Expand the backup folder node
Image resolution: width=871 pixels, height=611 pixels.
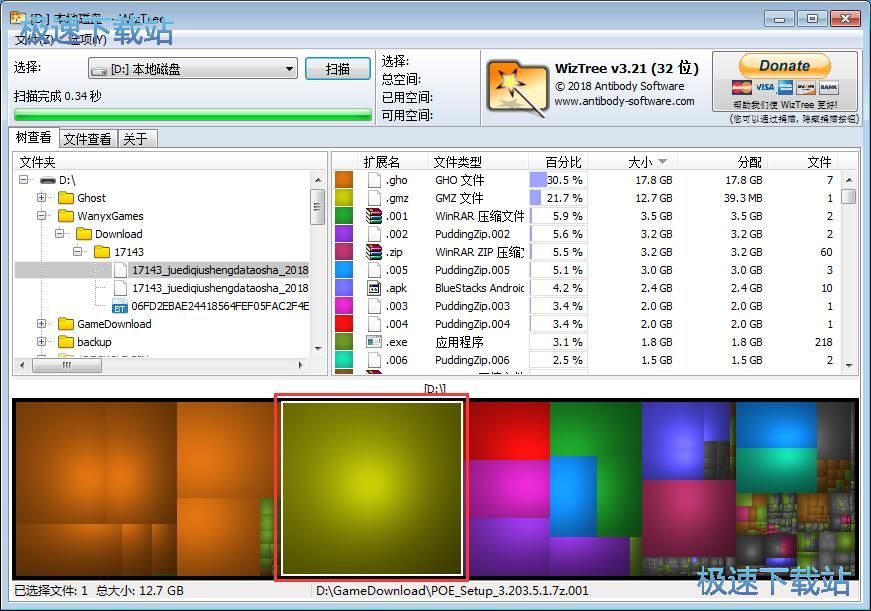point(42,342)
